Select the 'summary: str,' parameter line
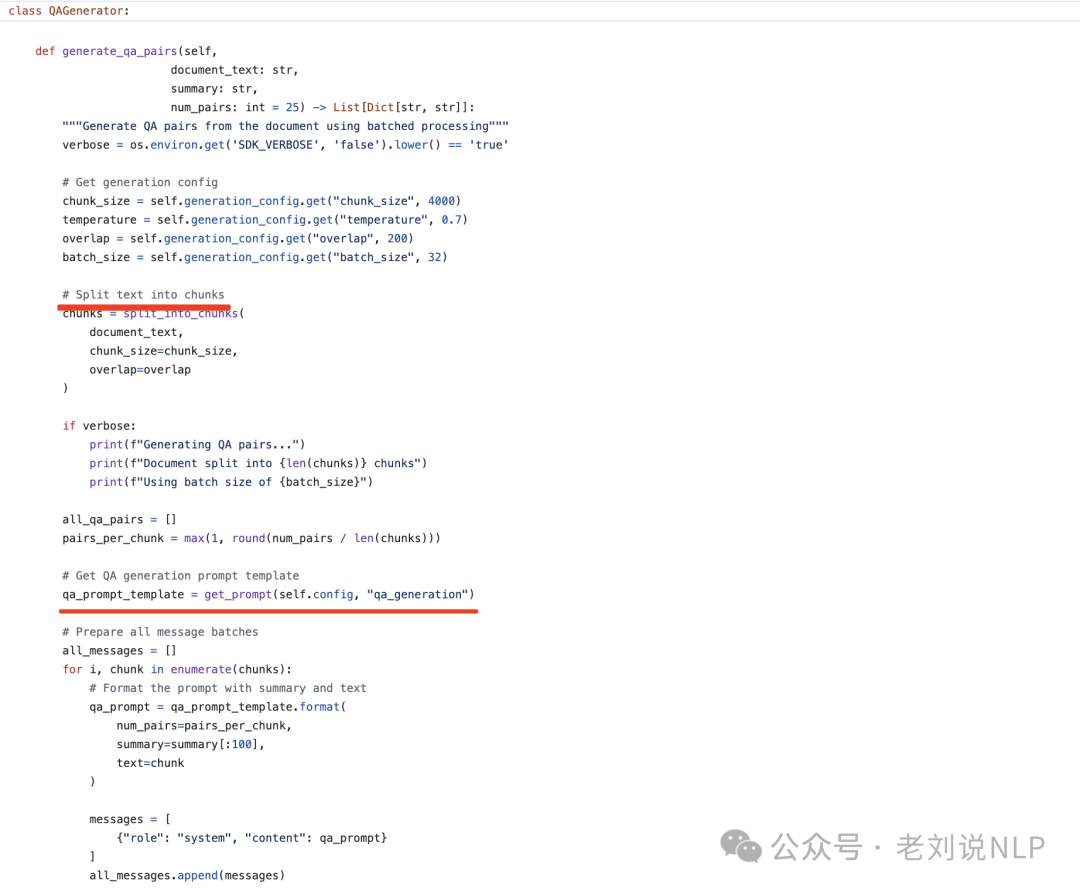Image resolution: width=1080 pixels, height=891 pixels. click(x=214, y=89)
